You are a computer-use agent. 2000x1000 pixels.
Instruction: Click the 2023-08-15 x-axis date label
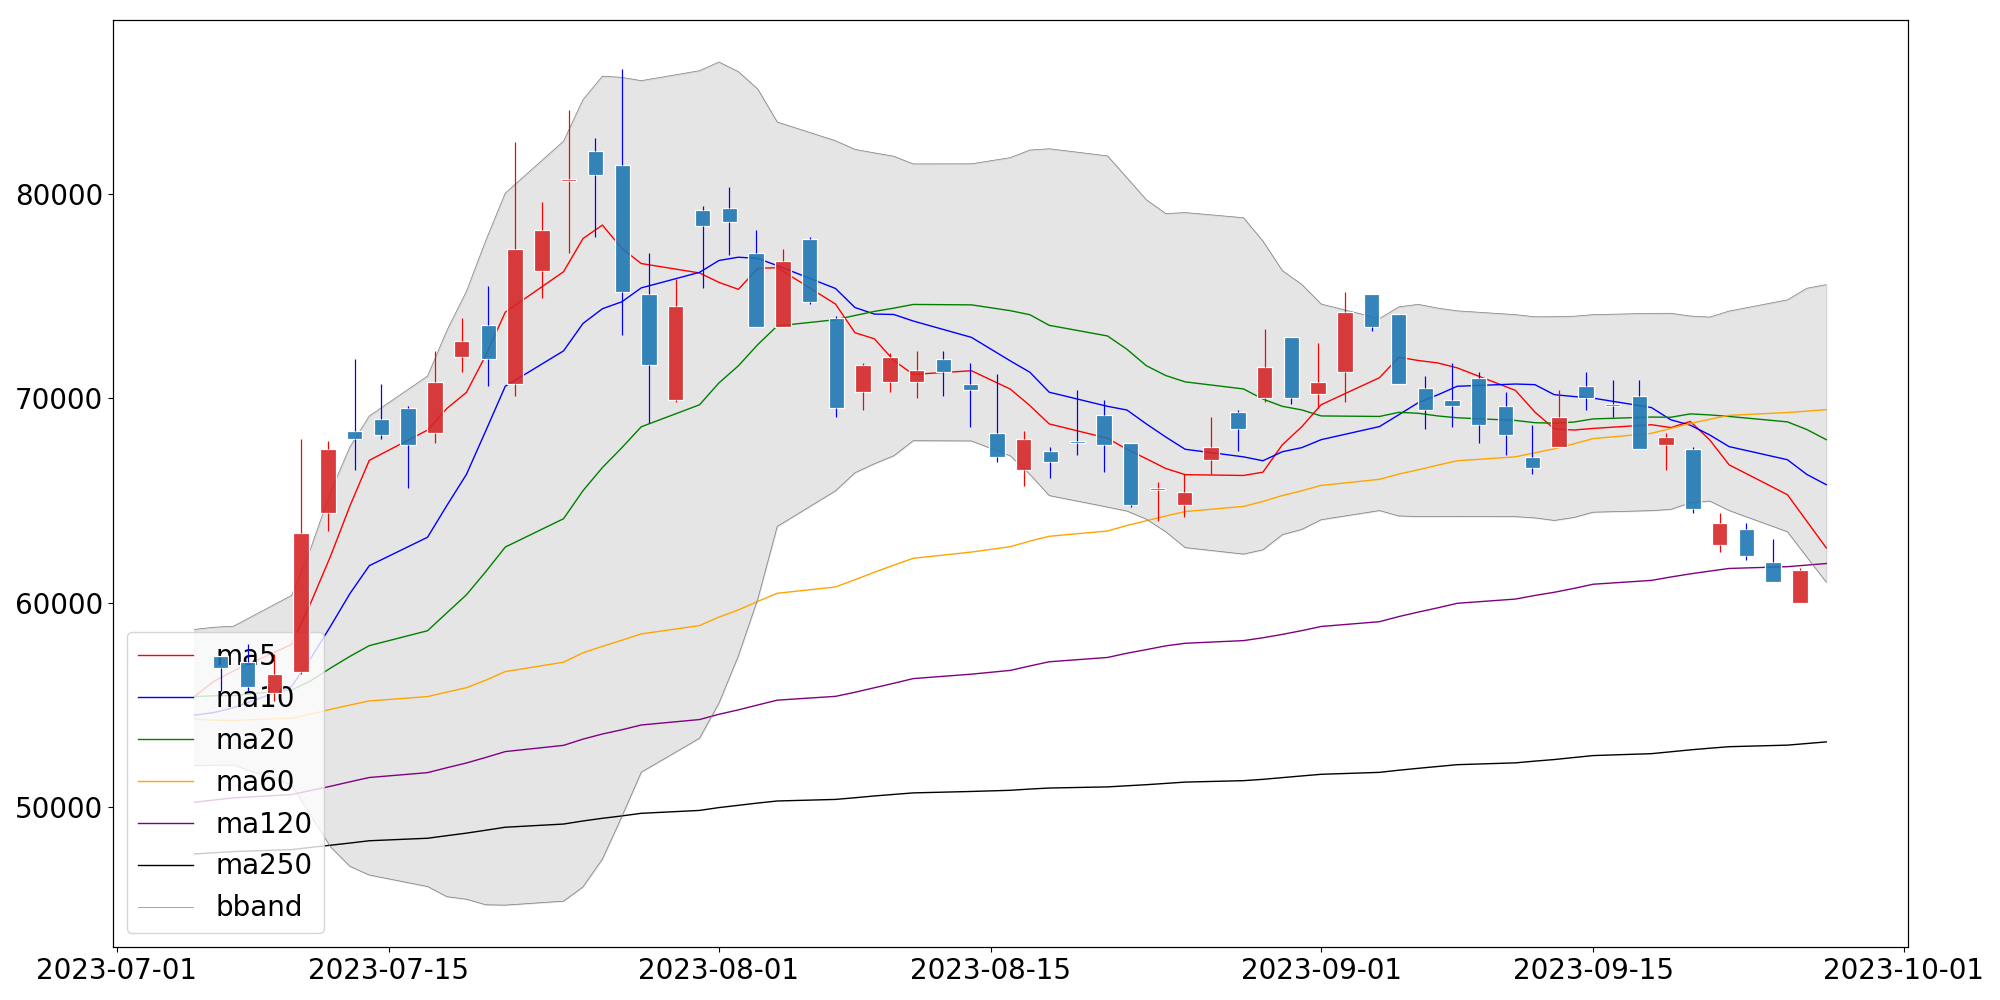pos(991,970)
